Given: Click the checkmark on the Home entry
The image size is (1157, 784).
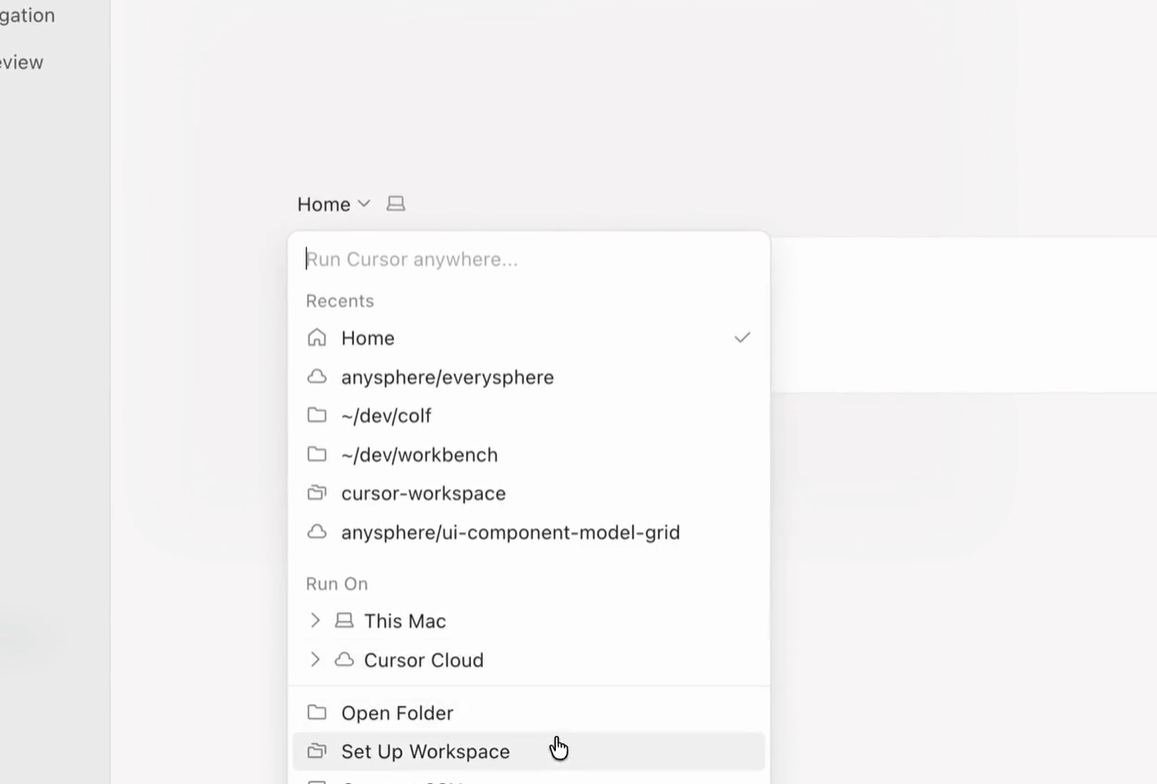Looking at the screenshot, I should (742, 337).
